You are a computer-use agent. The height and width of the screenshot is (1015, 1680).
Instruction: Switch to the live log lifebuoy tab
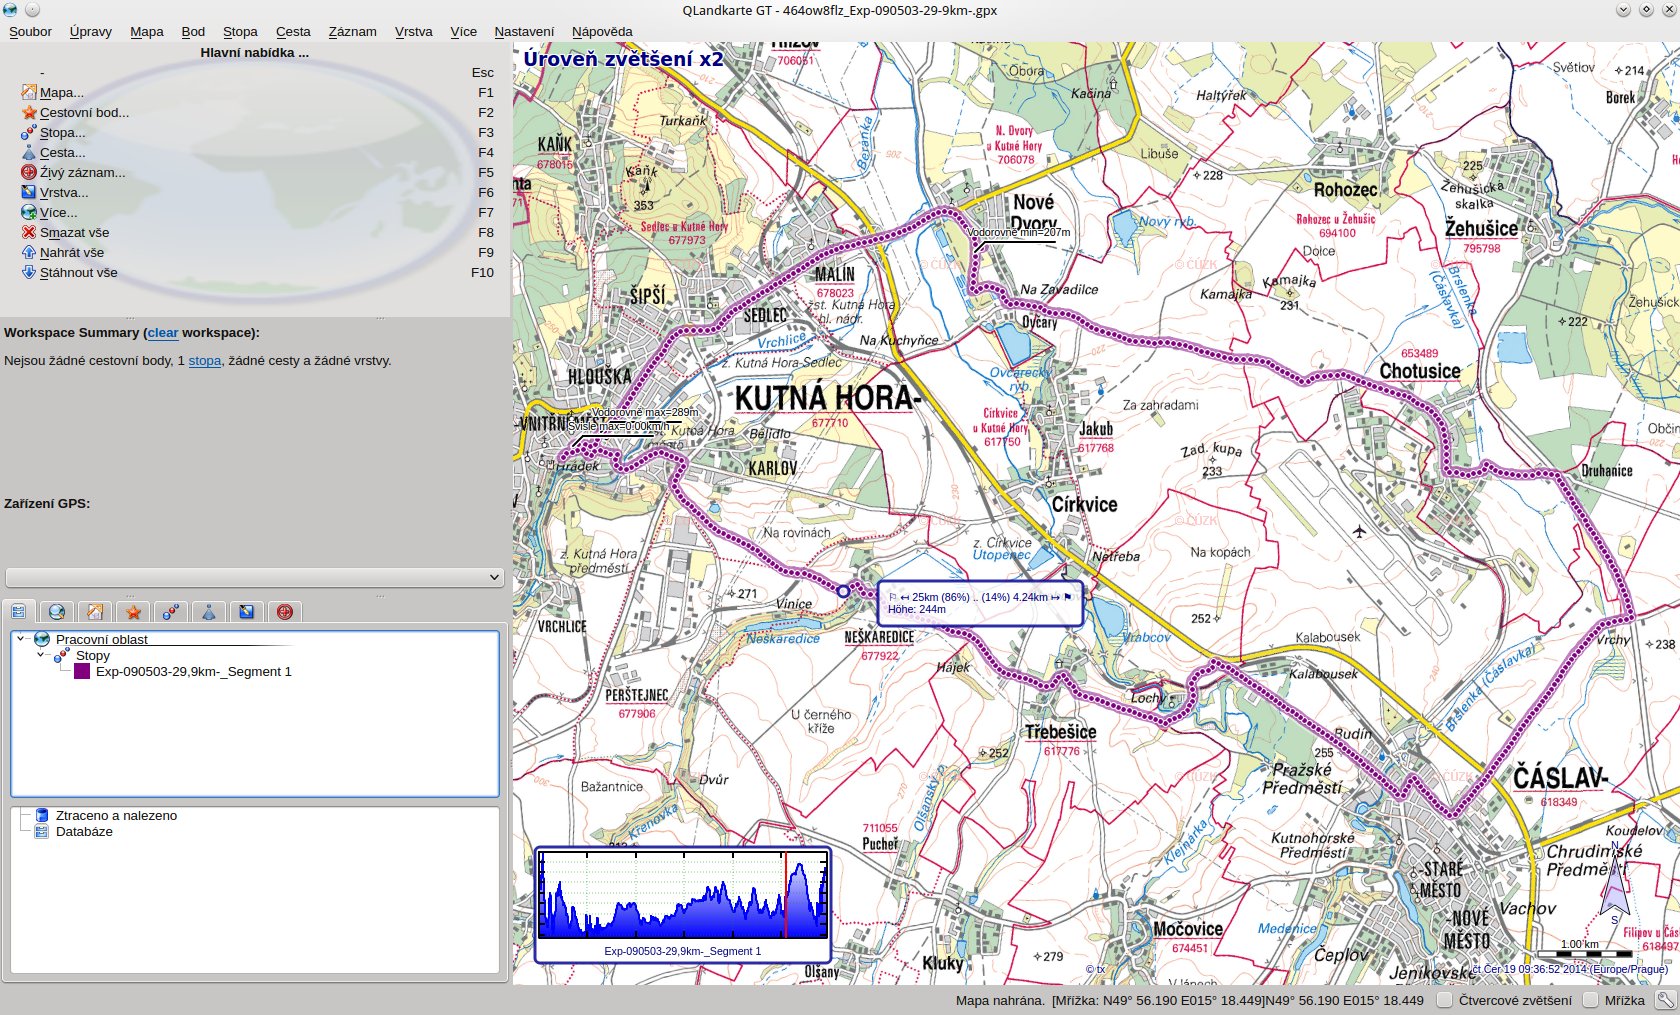tap(285, 611)
